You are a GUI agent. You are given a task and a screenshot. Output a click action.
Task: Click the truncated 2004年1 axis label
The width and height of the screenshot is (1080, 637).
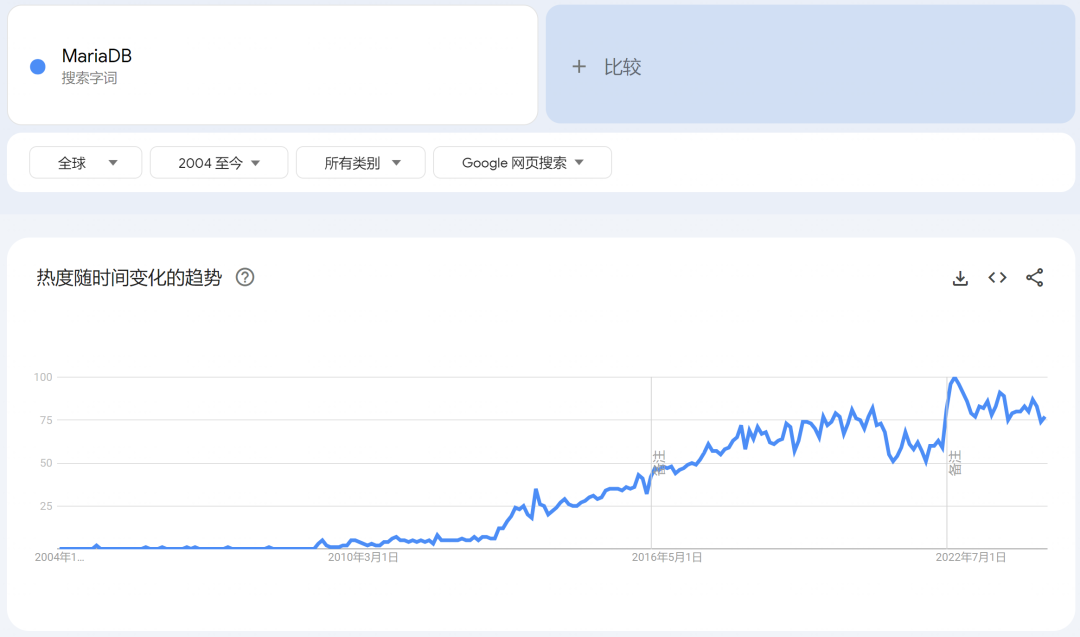[59, 557]
